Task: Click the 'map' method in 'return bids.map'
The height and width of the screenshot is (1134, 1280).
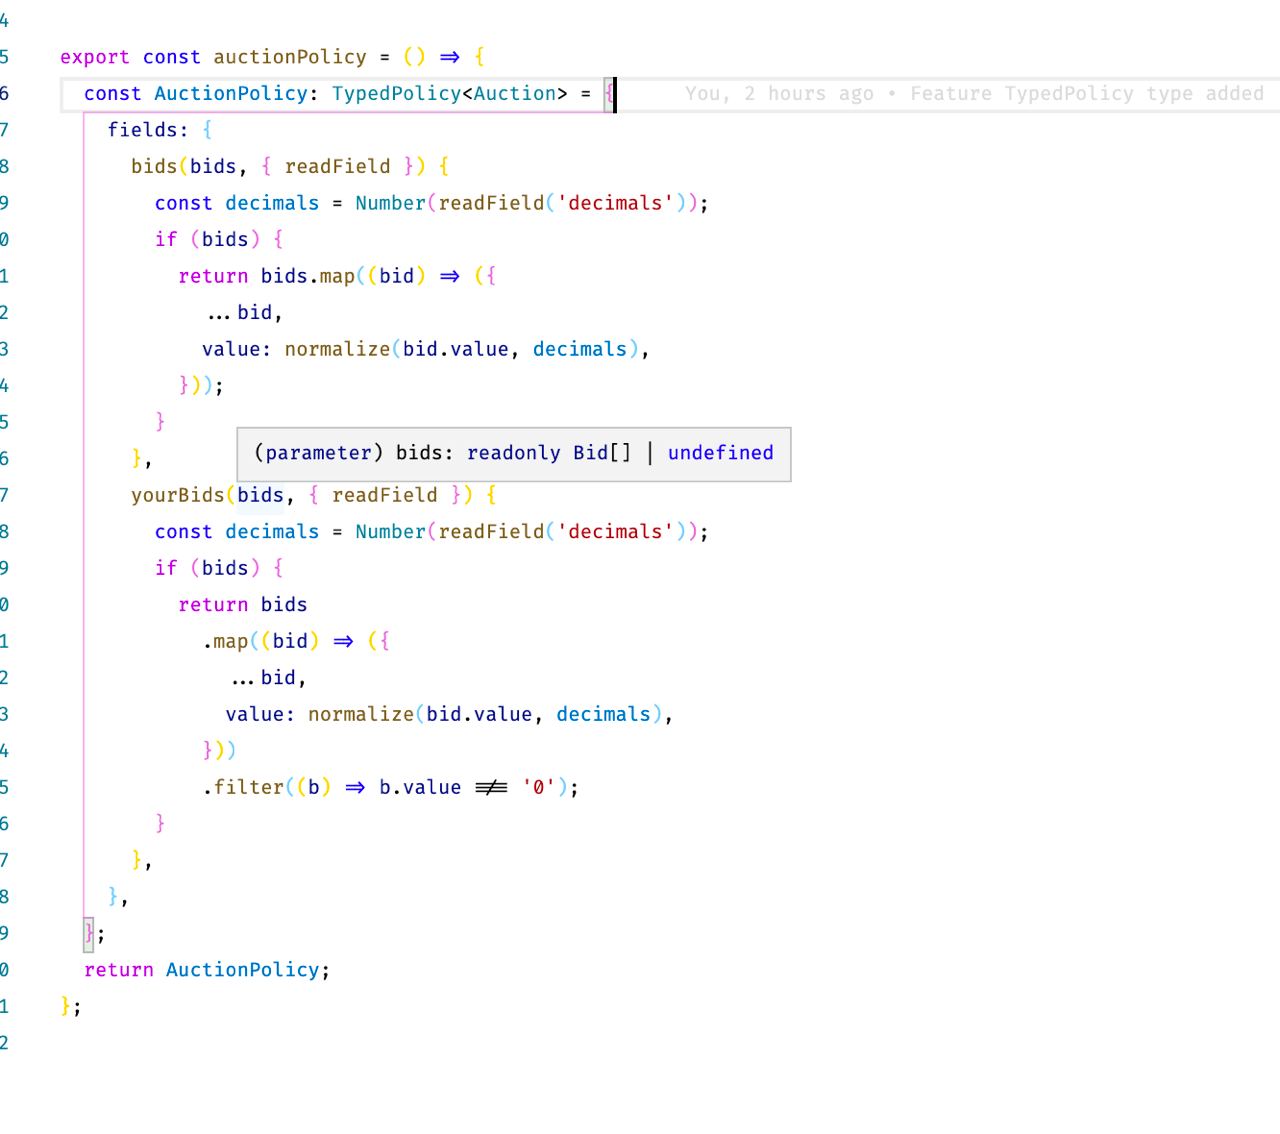Action: tap(337, 276)
